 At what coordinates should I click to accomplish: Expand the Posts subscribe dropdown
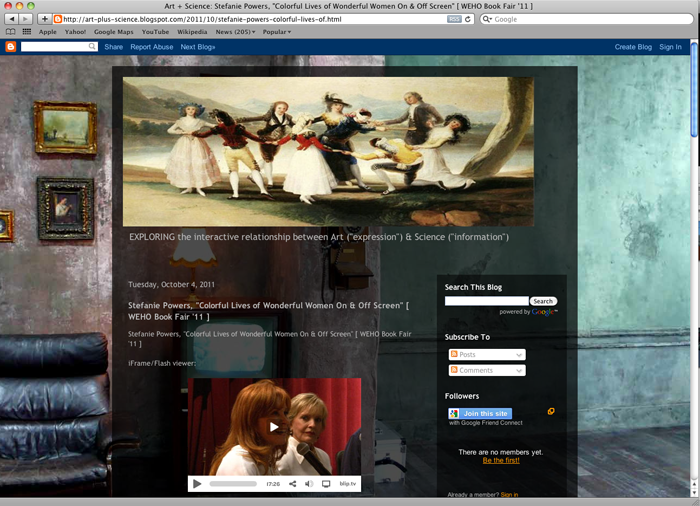(519, 355)
